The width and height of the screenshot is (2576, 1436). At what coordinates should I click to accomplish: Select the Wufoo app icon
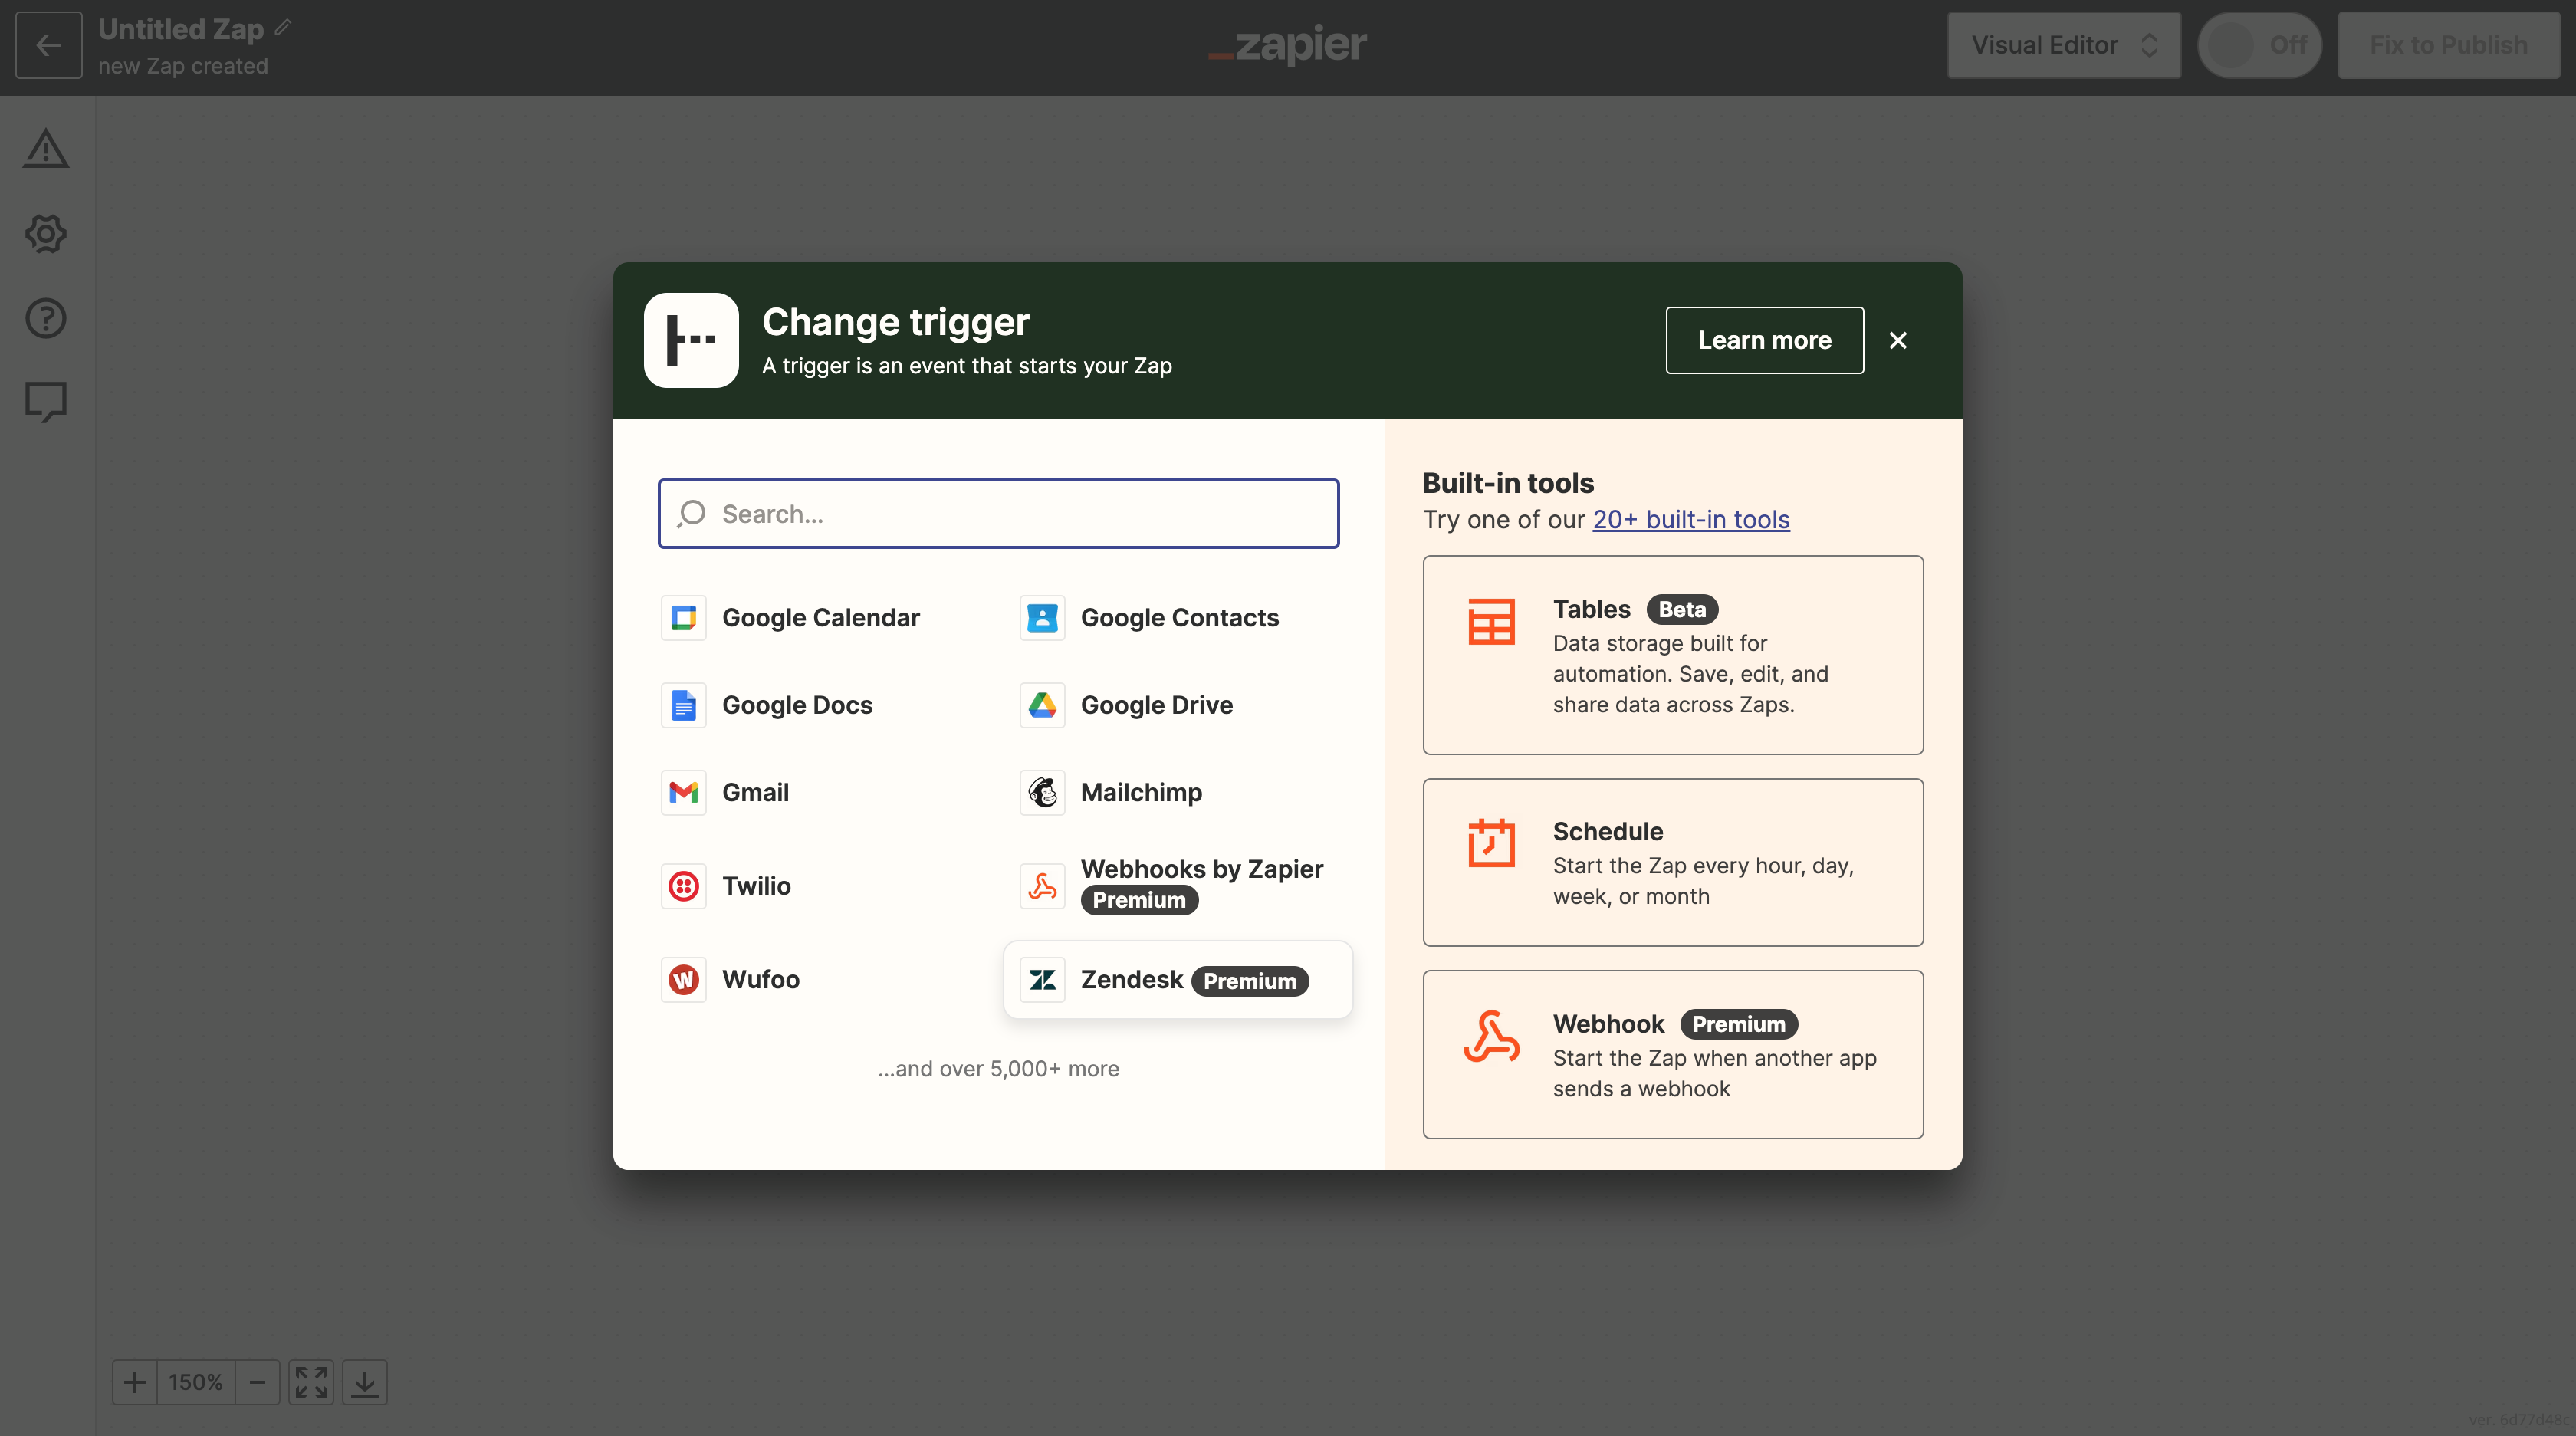(x=684, y=979)
